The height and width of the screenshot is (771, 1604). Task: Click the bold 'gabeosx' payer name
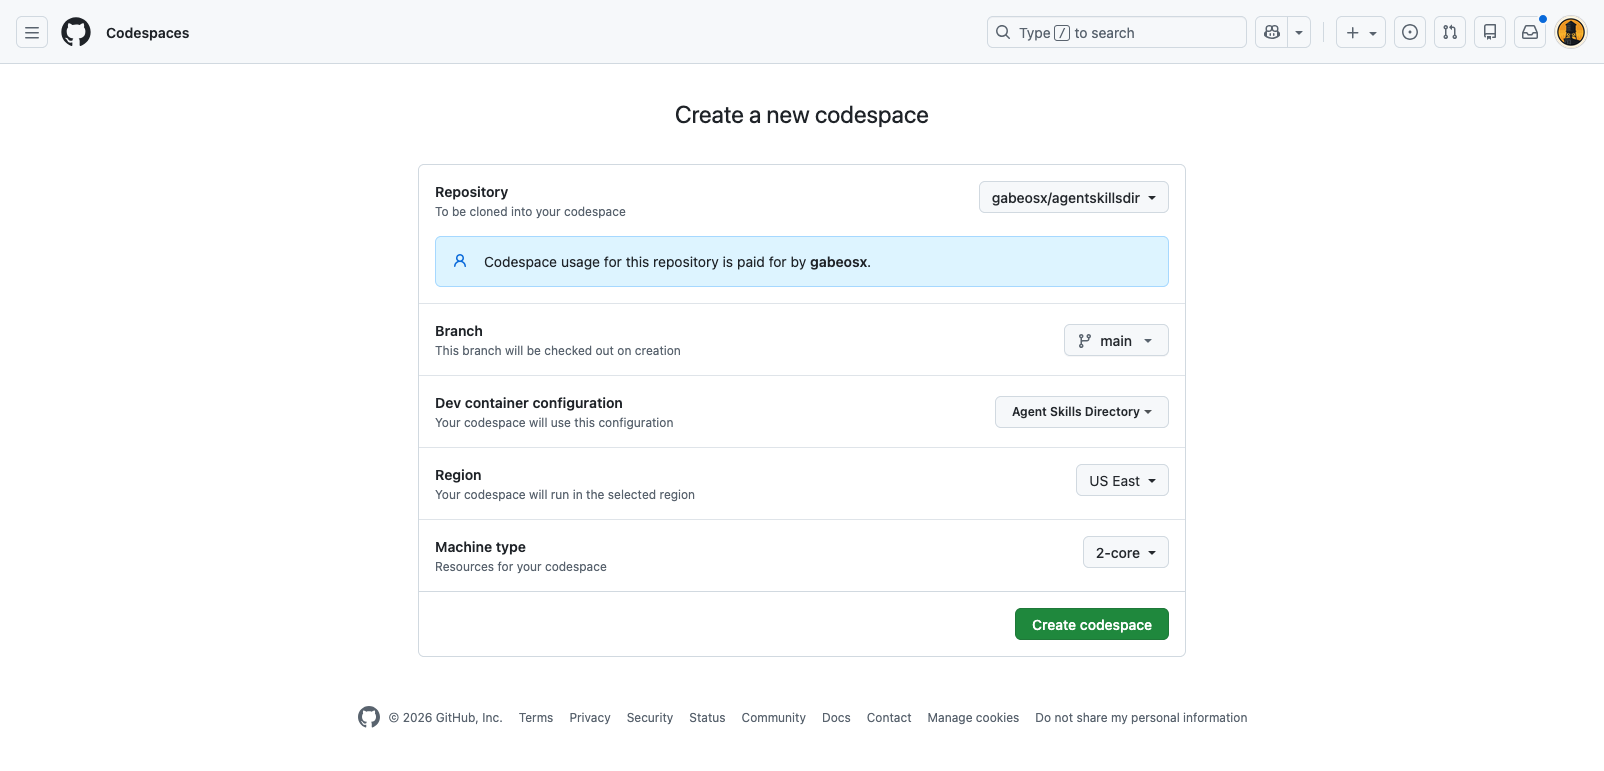pos(838,262)
